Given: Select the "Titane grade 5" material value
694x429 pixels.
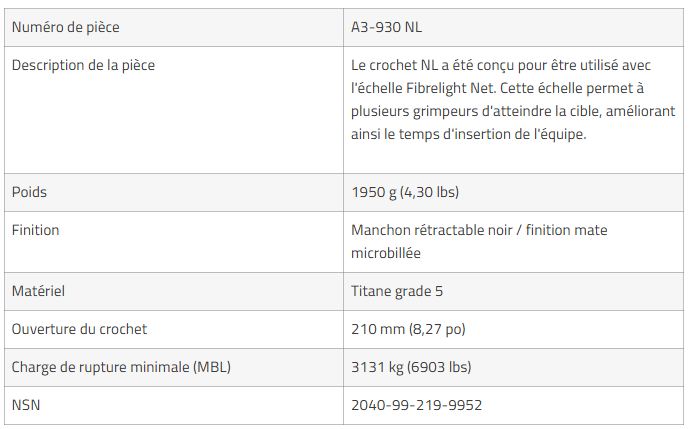Looking at the screenshot, I should click(x=397, y=291).
